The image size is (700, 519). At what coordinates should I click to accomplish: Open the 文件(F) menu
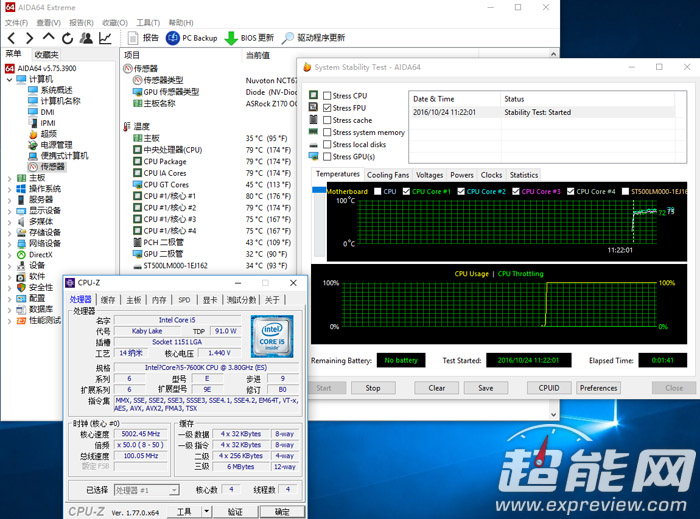[x=16, y=23]
